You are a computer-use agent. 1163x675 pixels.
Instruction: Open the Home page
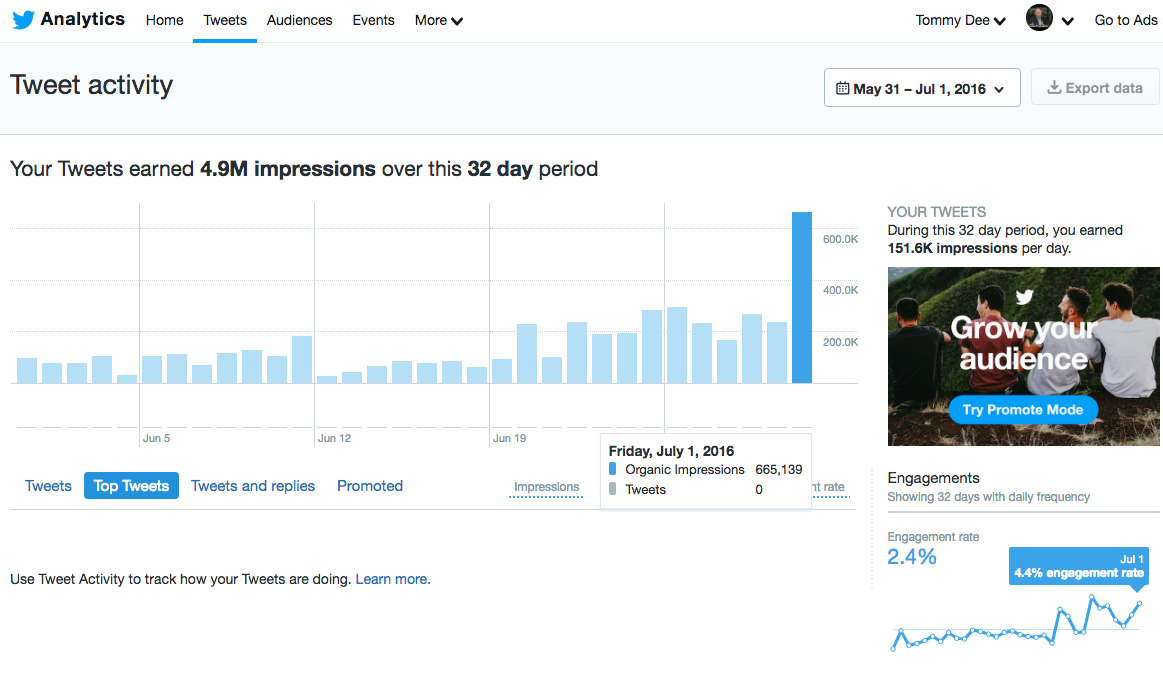click(164, 20)
